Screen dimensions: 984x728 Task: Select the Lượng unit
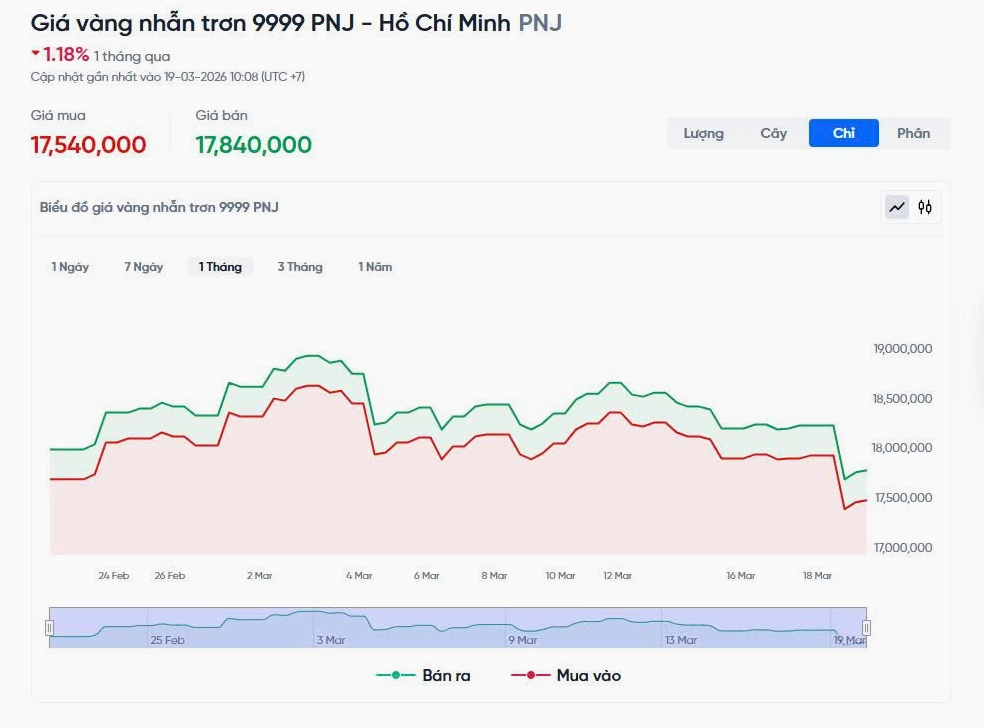tap(704, 132)
